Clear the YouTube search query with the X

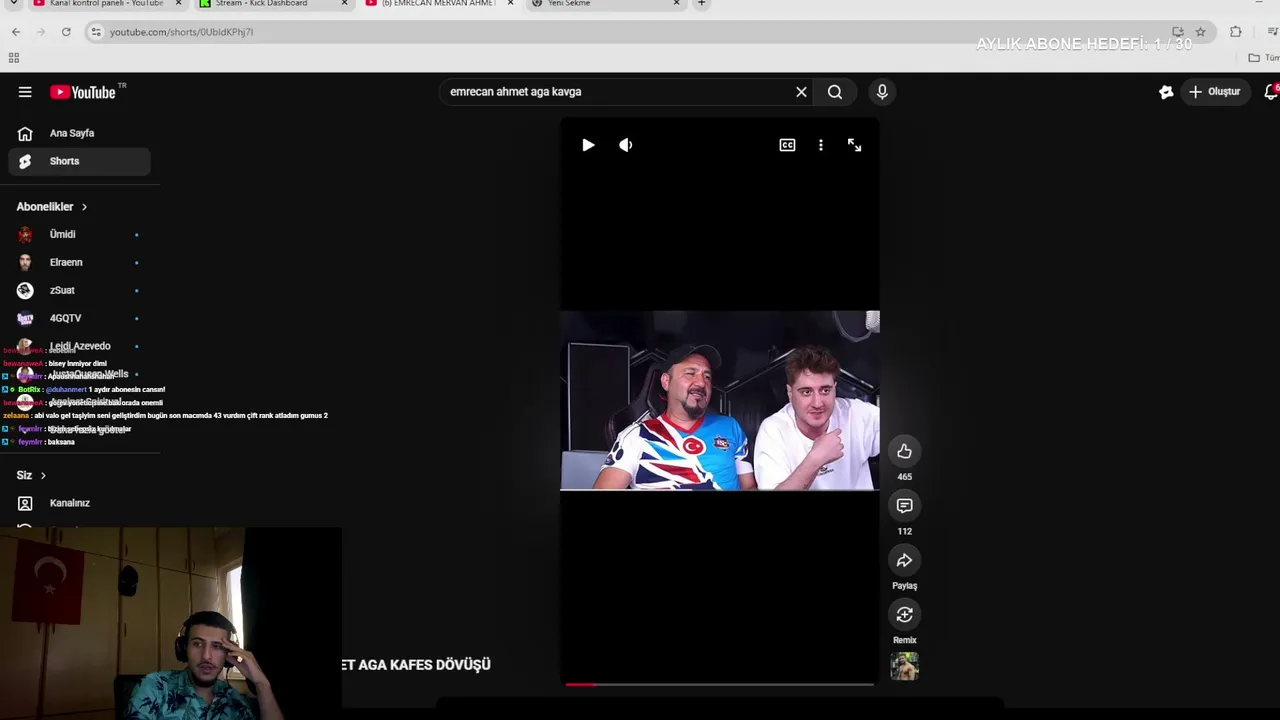pyautogui.click(x=801, y=92)
